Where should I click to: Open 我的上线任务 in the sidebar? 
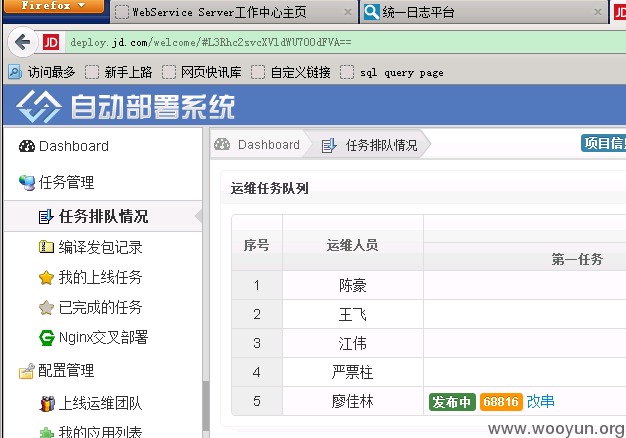pos(101,277)
